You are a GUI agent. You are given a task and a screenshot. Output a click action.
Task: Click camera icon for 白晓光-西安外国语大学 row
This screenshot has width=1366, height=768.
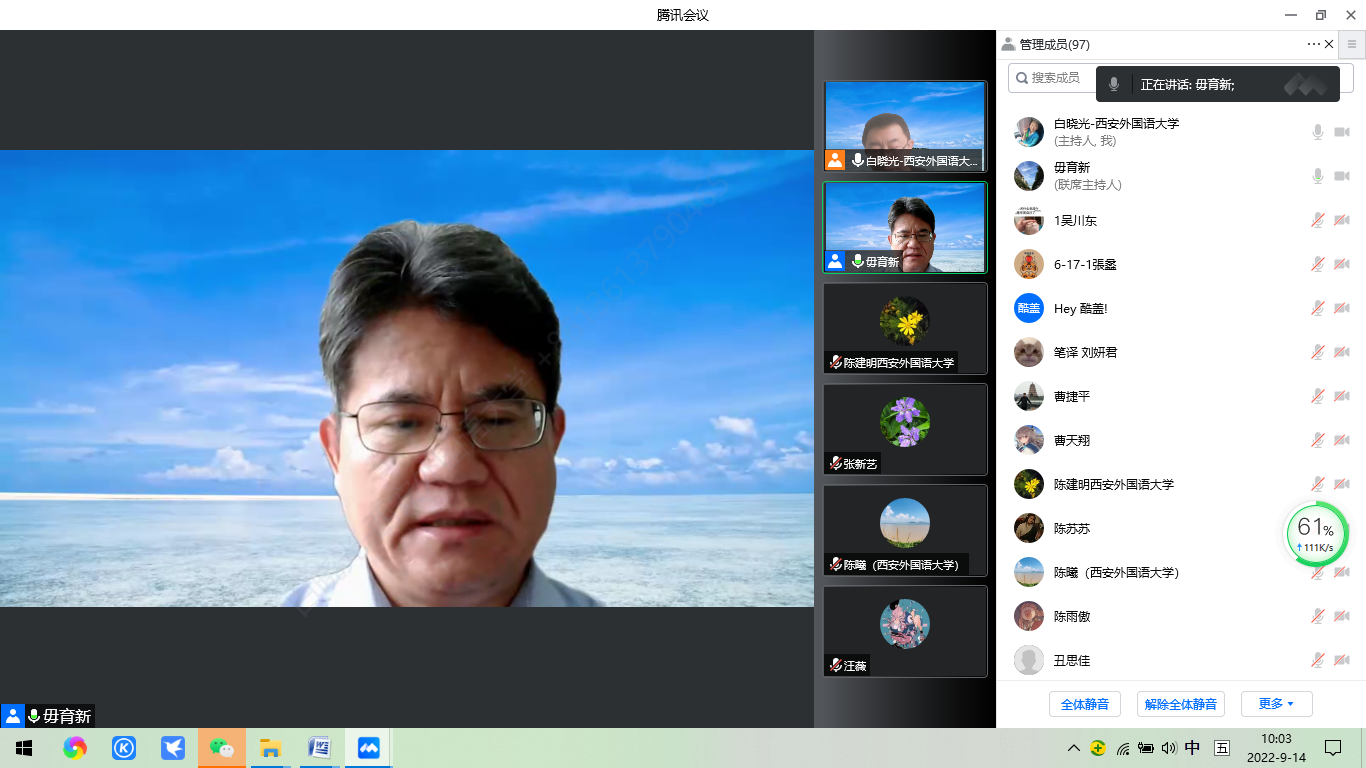coord(1342,132)
